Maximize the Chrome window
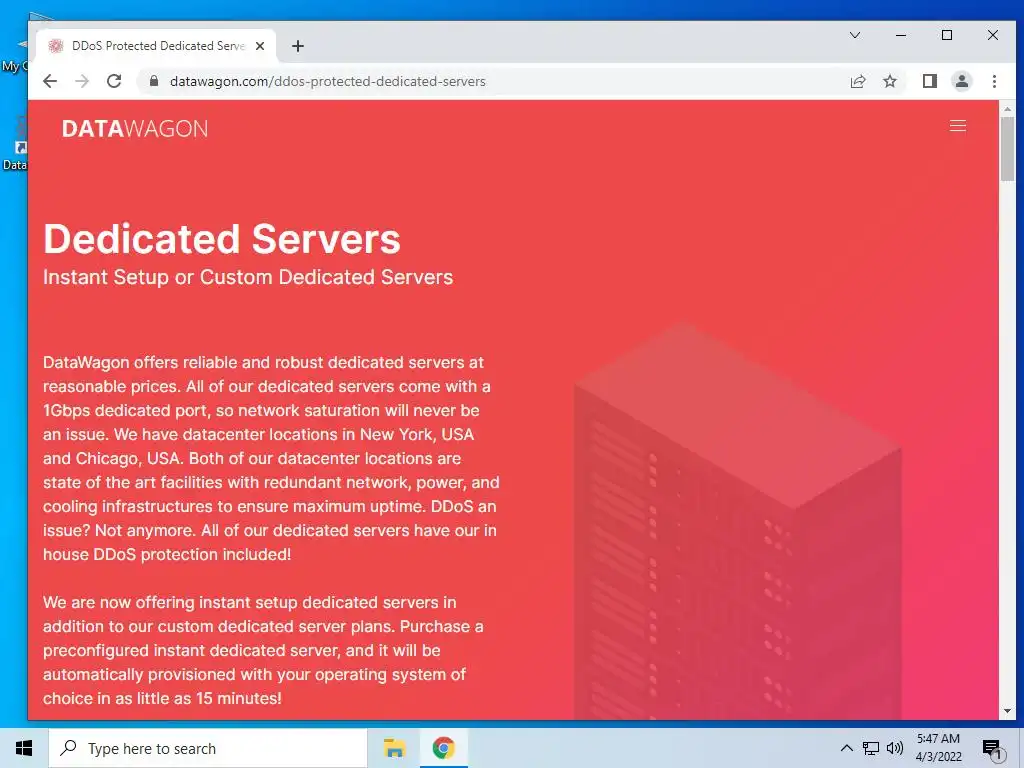Screen dimensions: 1024x768 (x=946, y=35)
